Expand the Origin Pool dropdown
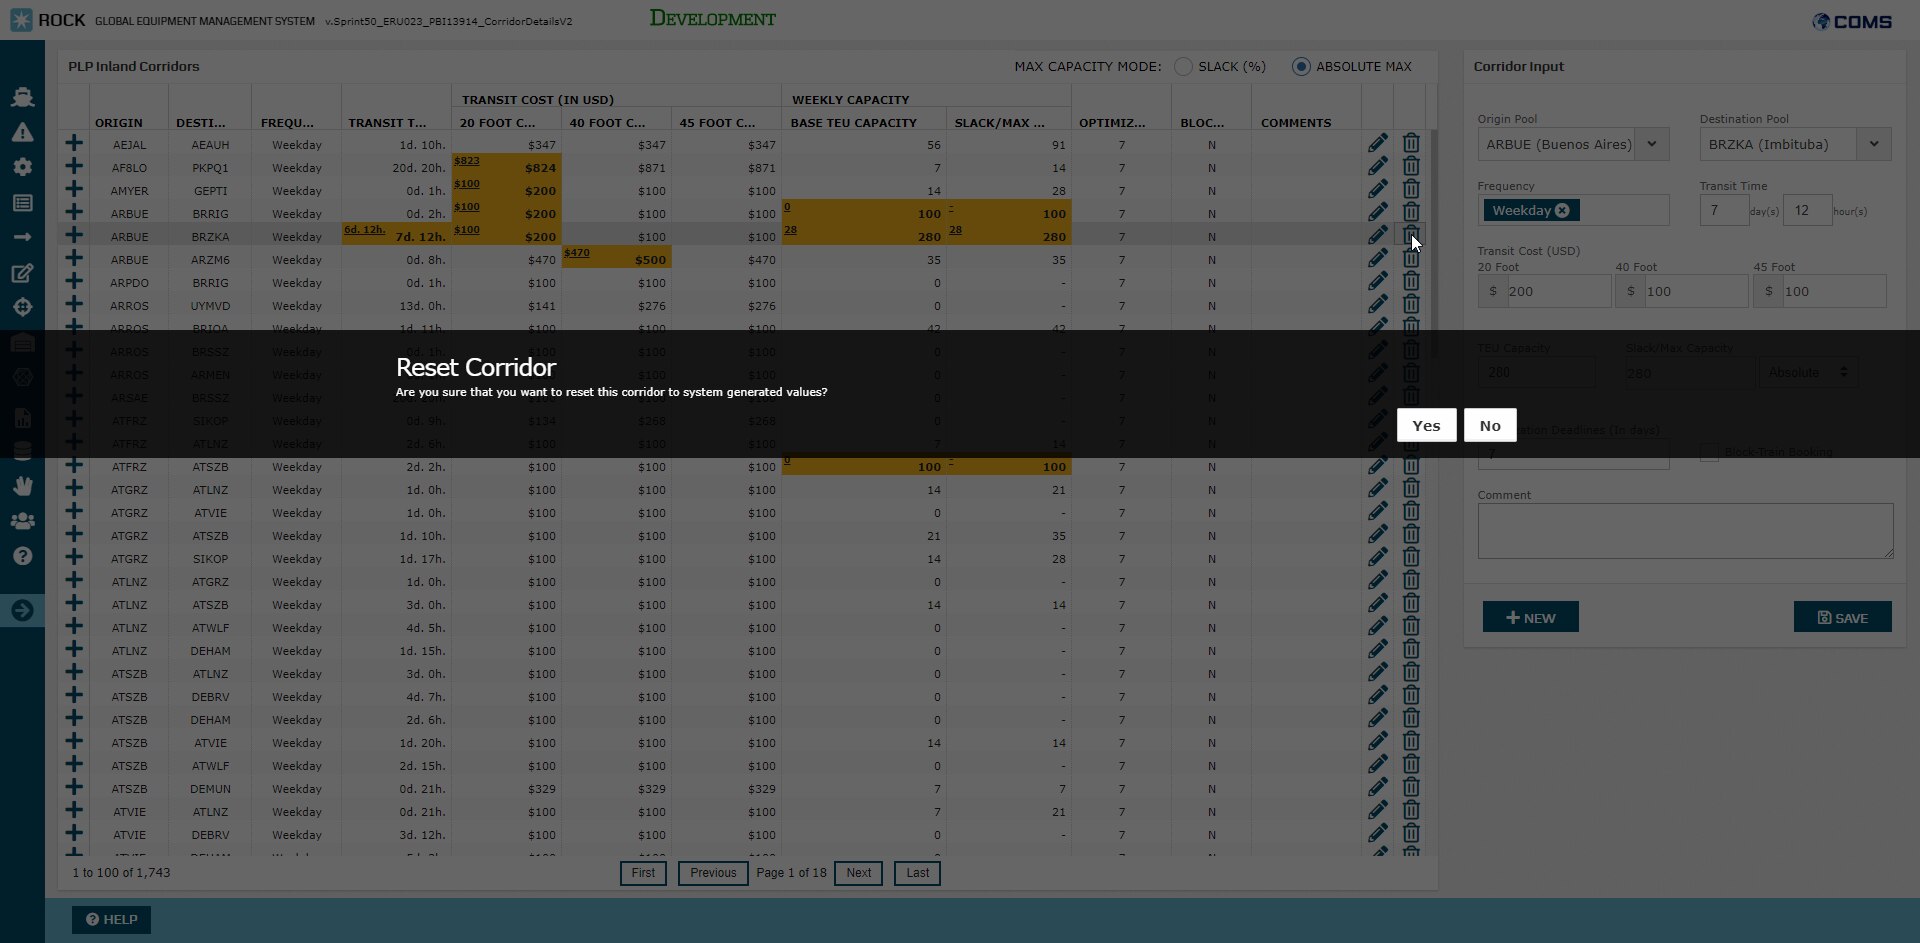Image resolution: width=1920 pixels, height=943 pixels. (1652, 144)
